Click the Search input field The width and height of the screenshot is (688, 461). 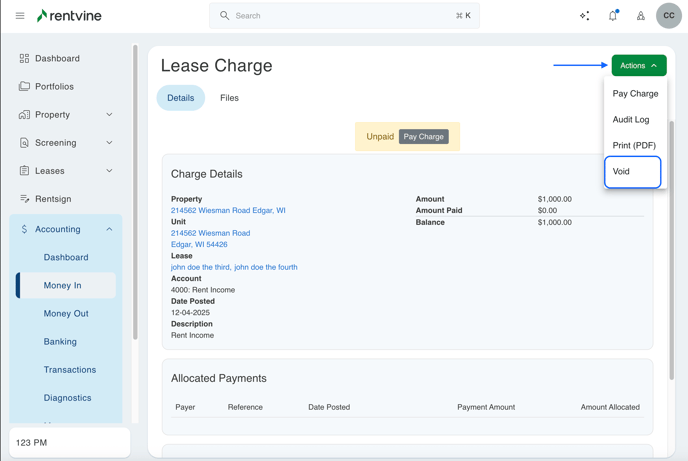coord(345,16)
